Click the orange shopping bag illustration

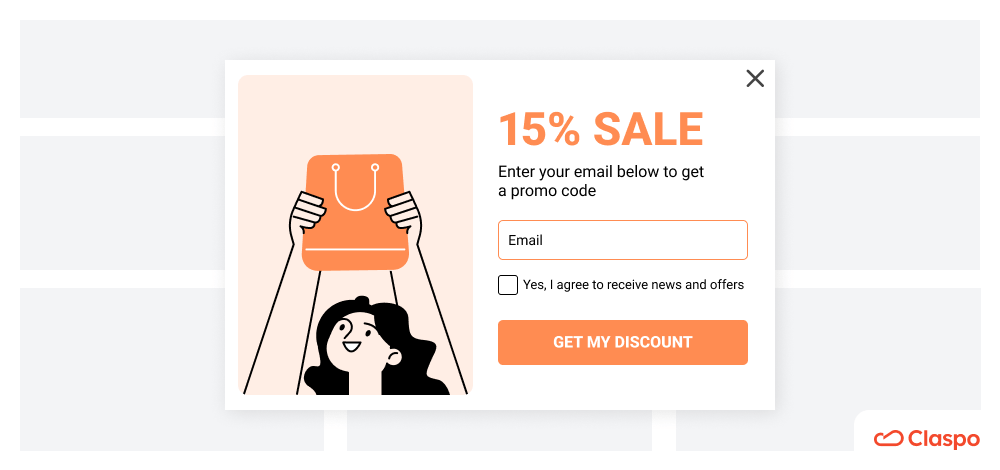pos(355,212)
